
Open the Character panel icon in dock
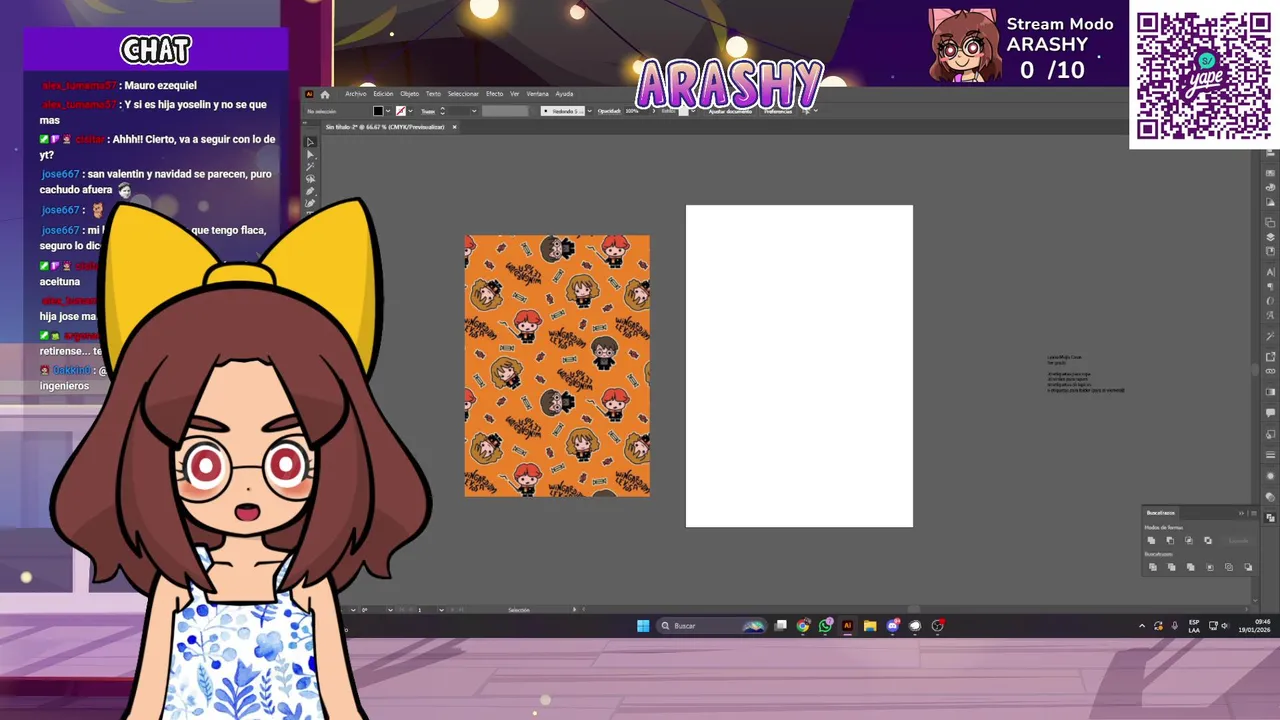pyautogui.click(x=1270, y=272)
